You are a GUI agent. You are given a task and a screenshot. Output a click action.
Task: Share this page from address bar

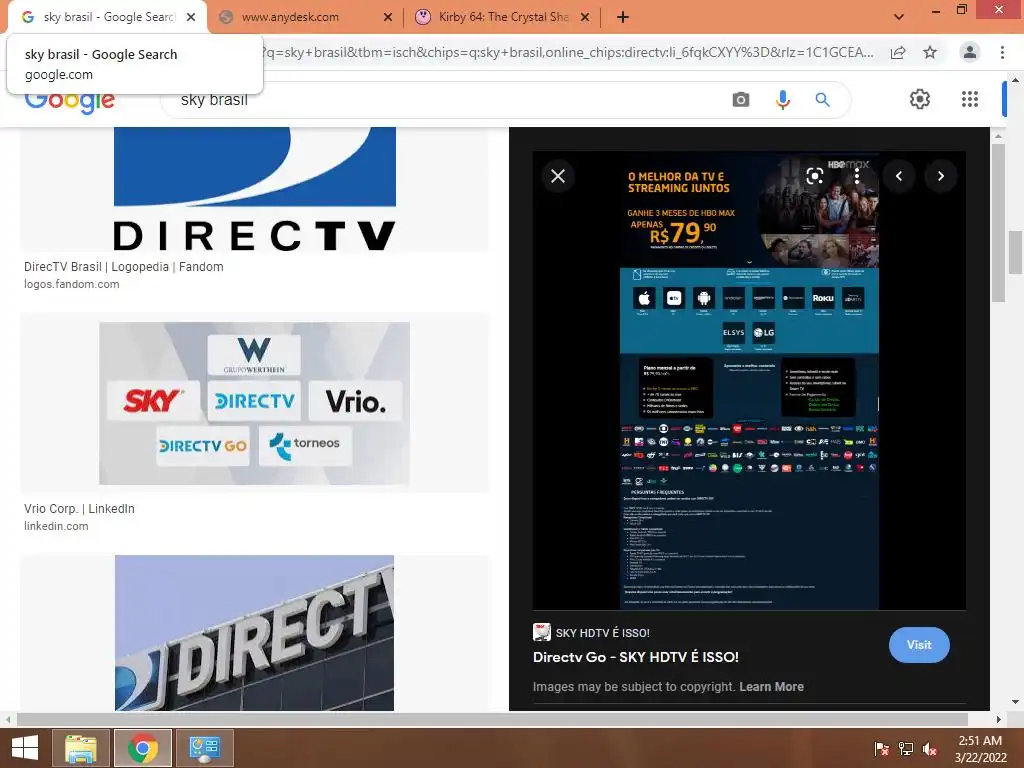click(898, 52)
